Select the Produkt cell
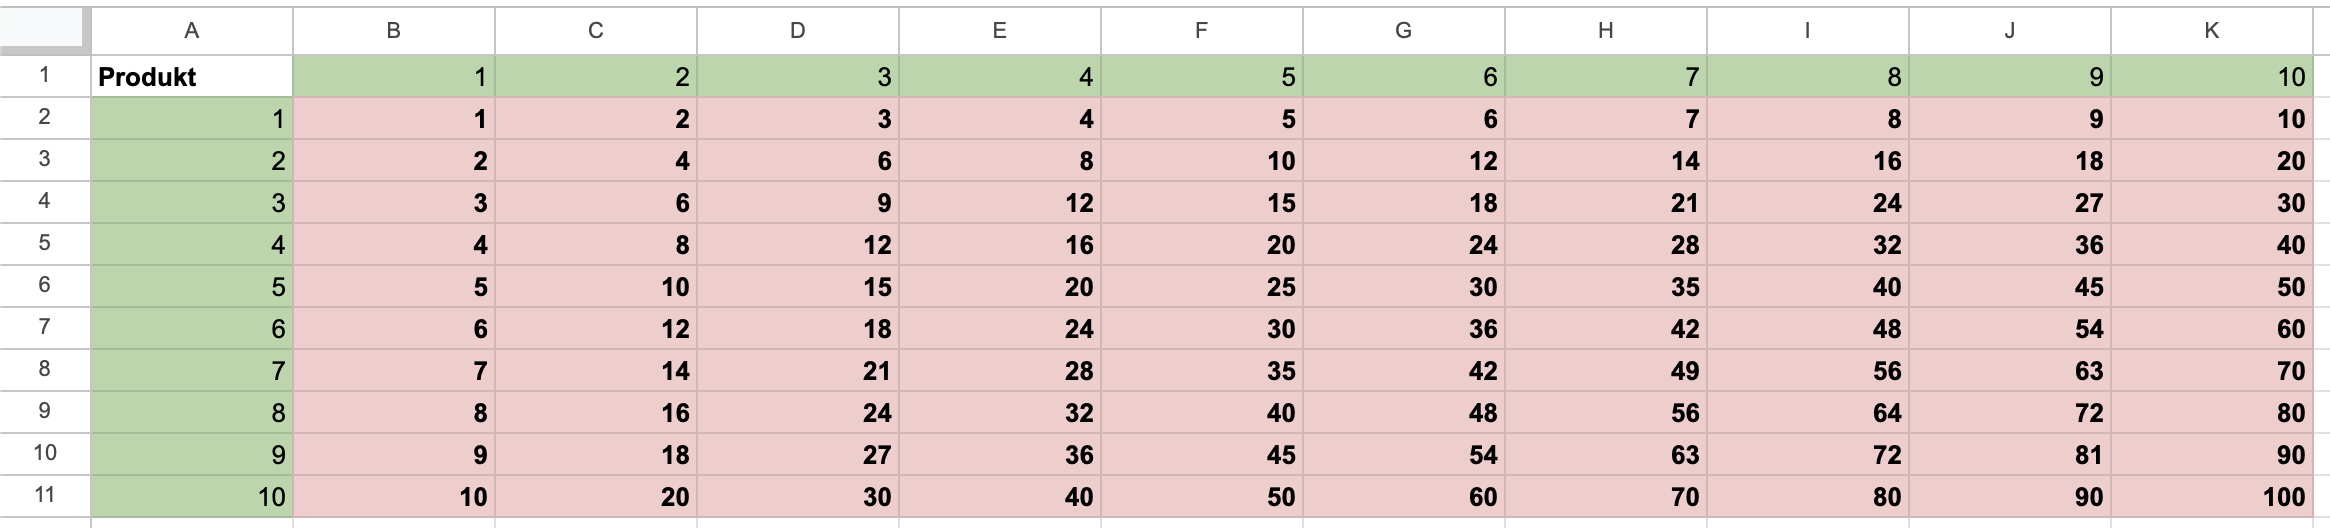Viewport: 2330px width, 528px height. (192, 77)
